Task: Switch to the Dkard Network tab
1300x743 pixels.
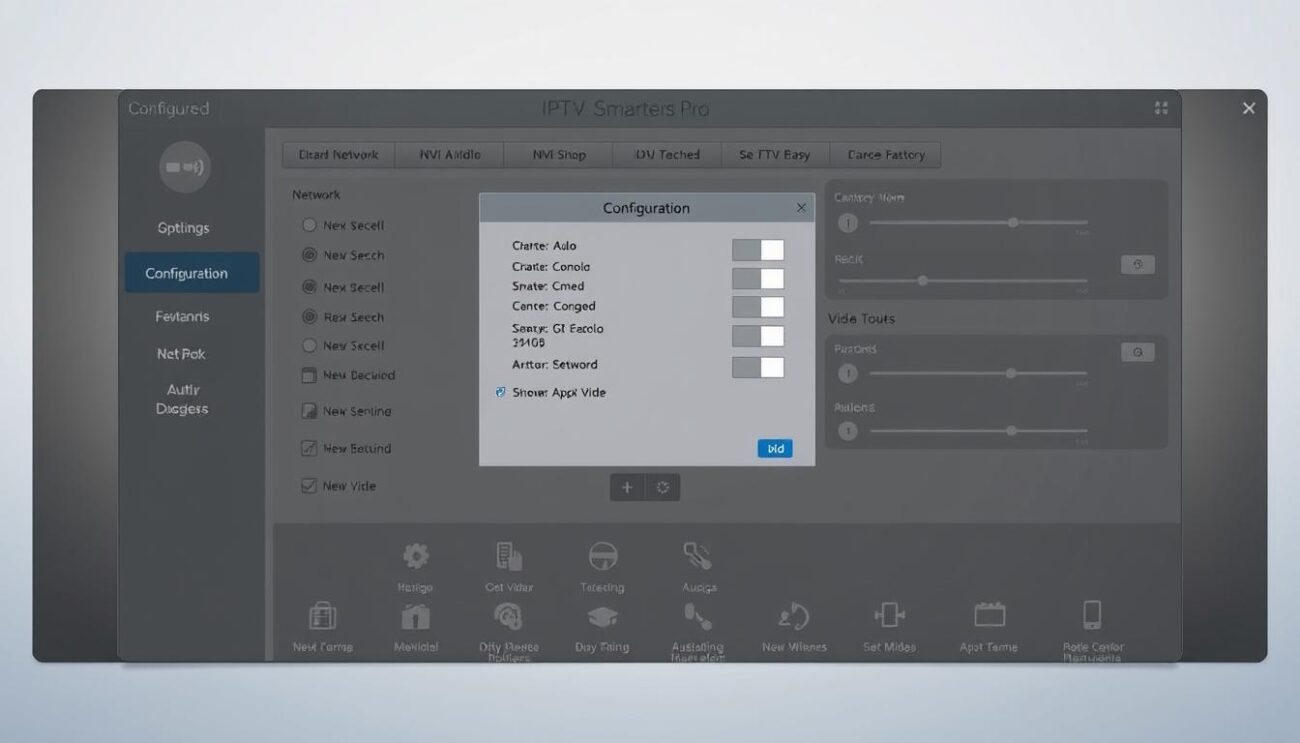Action: tap(338, 155)
